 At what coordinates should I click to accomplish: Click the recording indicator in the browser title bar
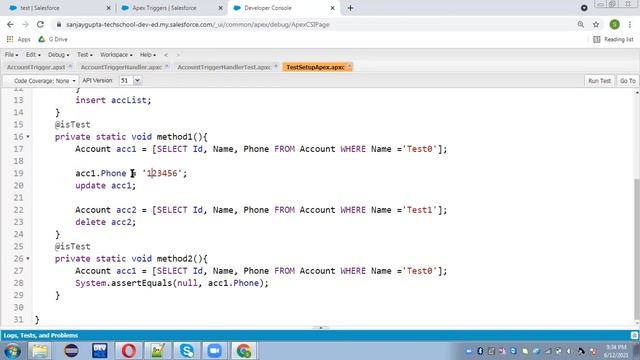pos(584,8)
